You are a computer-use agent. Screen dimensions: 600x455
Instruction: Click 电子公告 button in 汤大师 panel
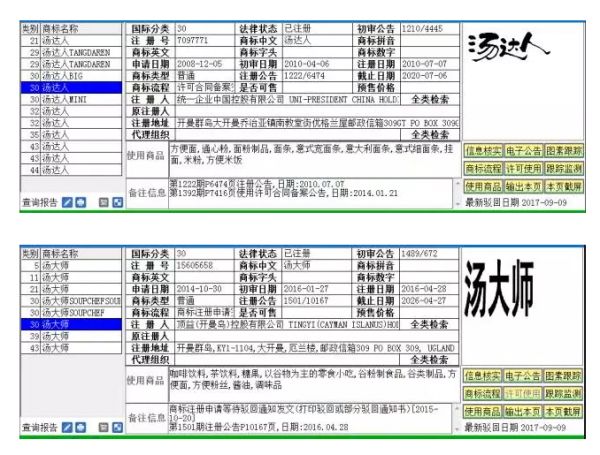pos(522,375)
